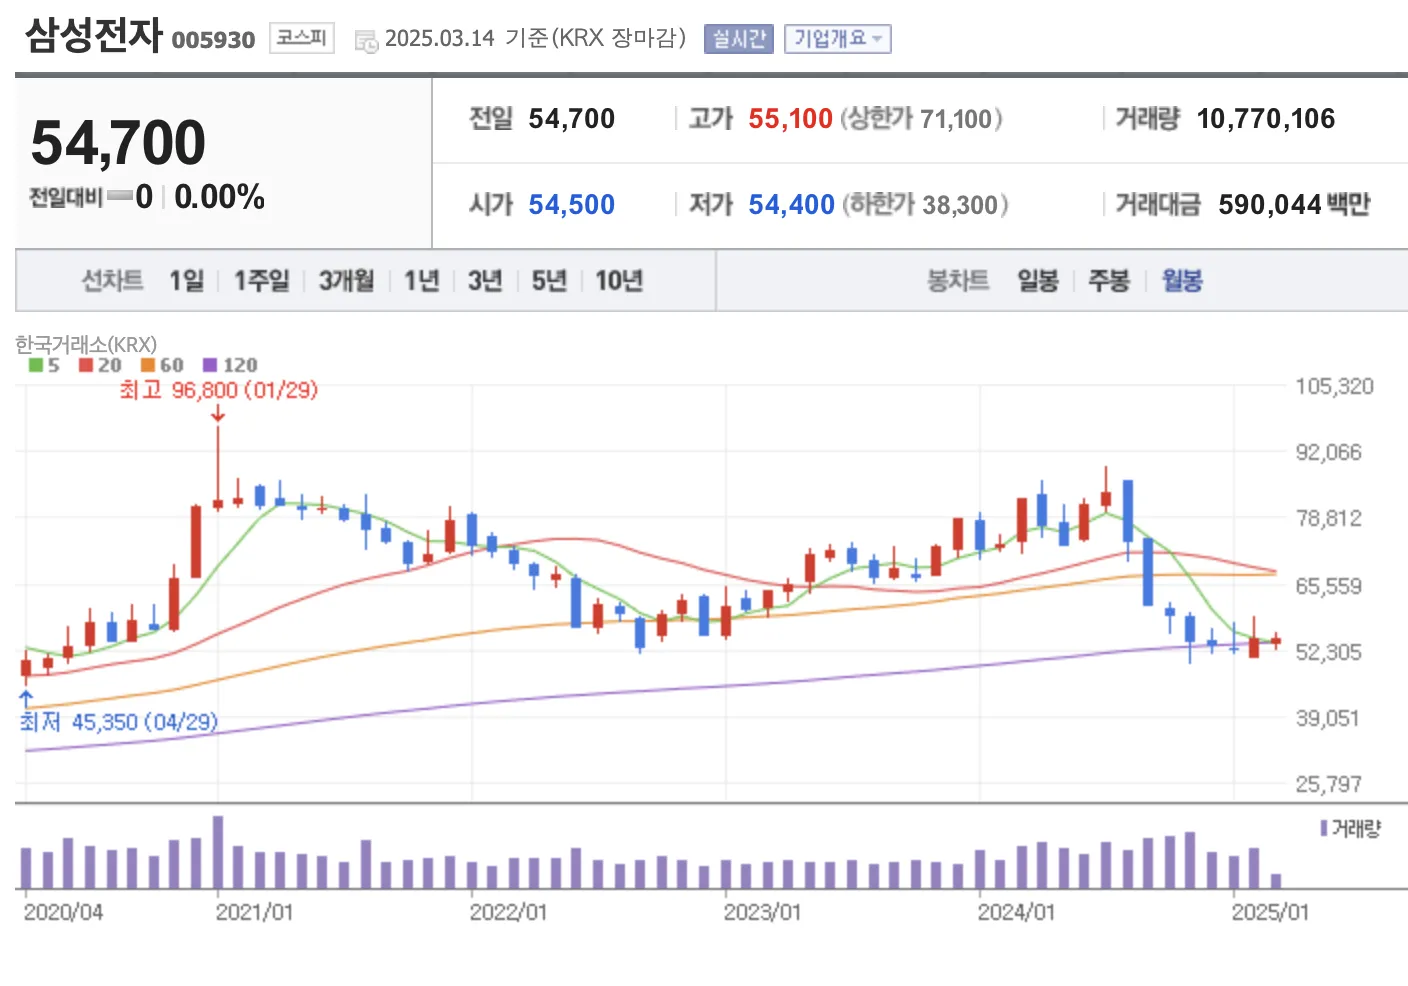Click the 92,066 y-axis price label
Viewport: 1408px width, 986px height.
coord(1329,452)
